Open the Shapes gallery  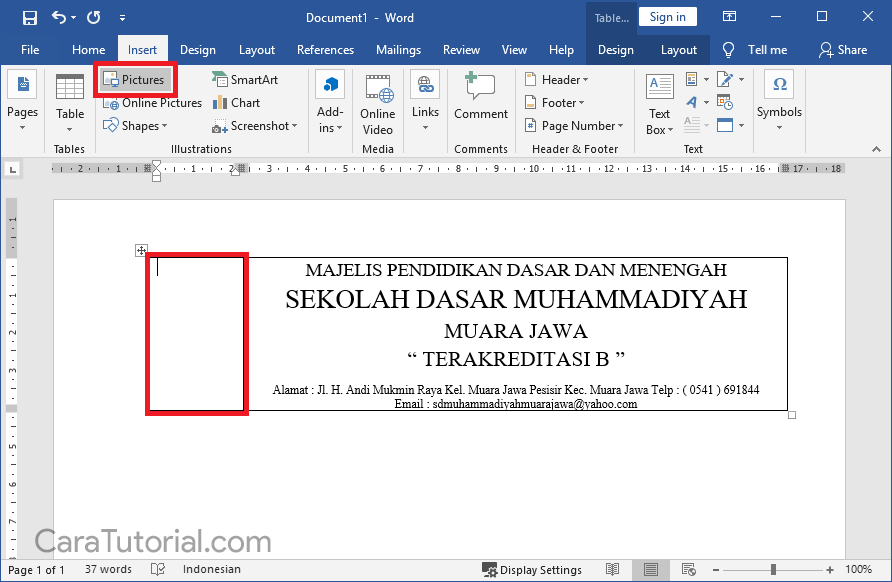135,126
